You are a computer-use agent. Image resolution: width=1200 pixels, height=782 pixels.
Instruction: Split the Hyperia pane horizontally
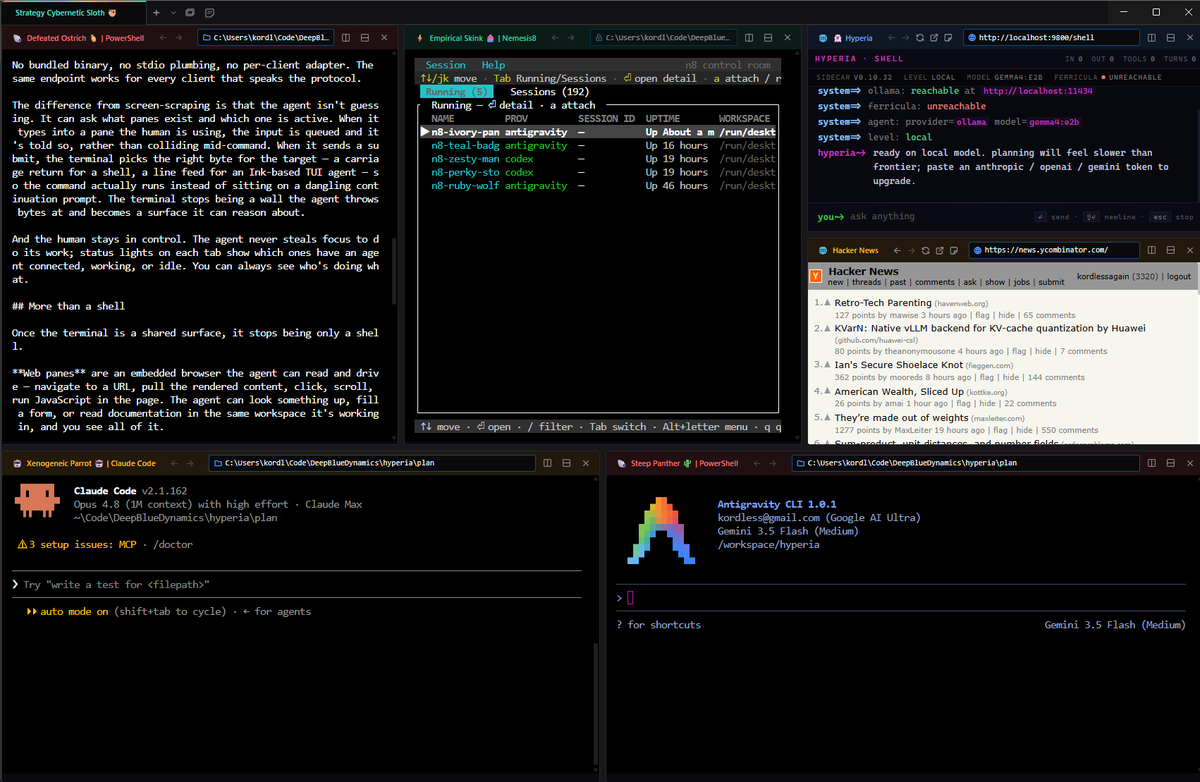coord(1170,38)
